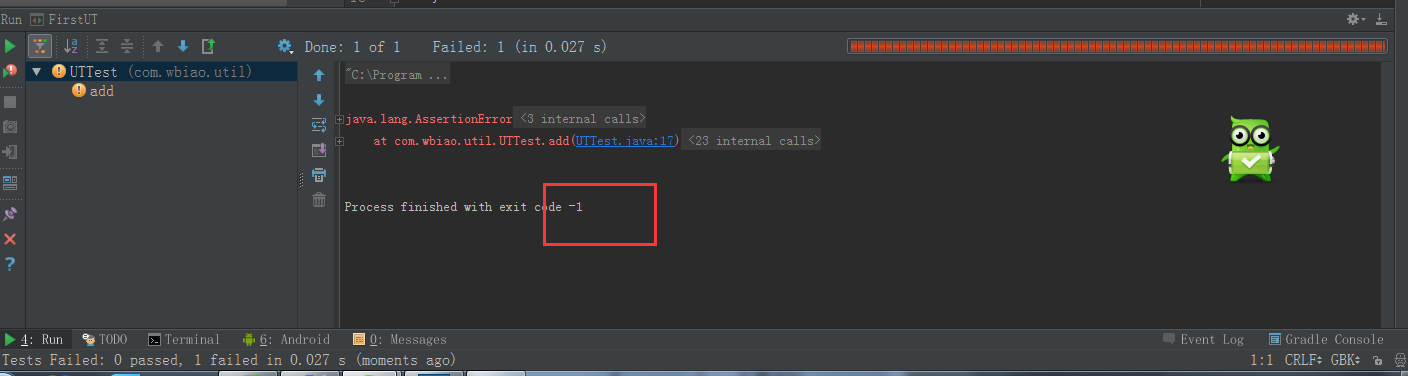Open the TODO tool window tab
Image resolution: width=1408 pixels, height=376 pixels.
(104, 339)
